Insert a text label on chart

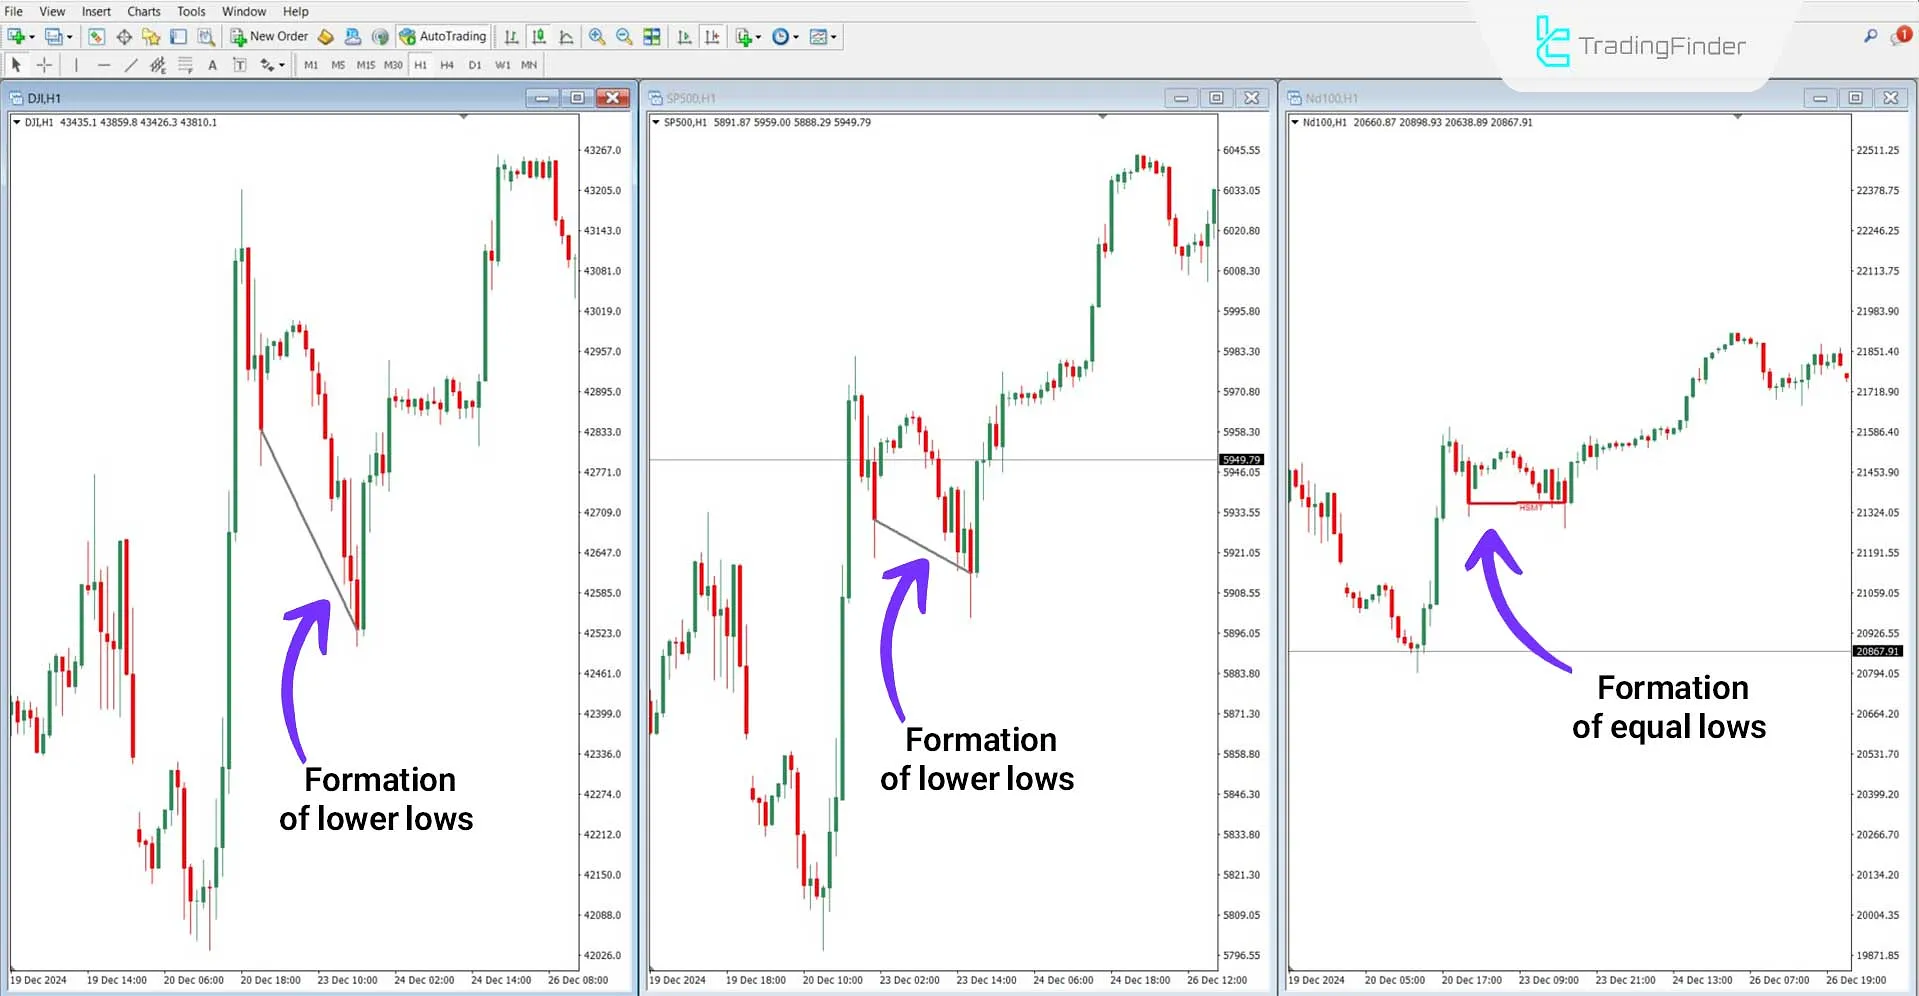(240, 64)
